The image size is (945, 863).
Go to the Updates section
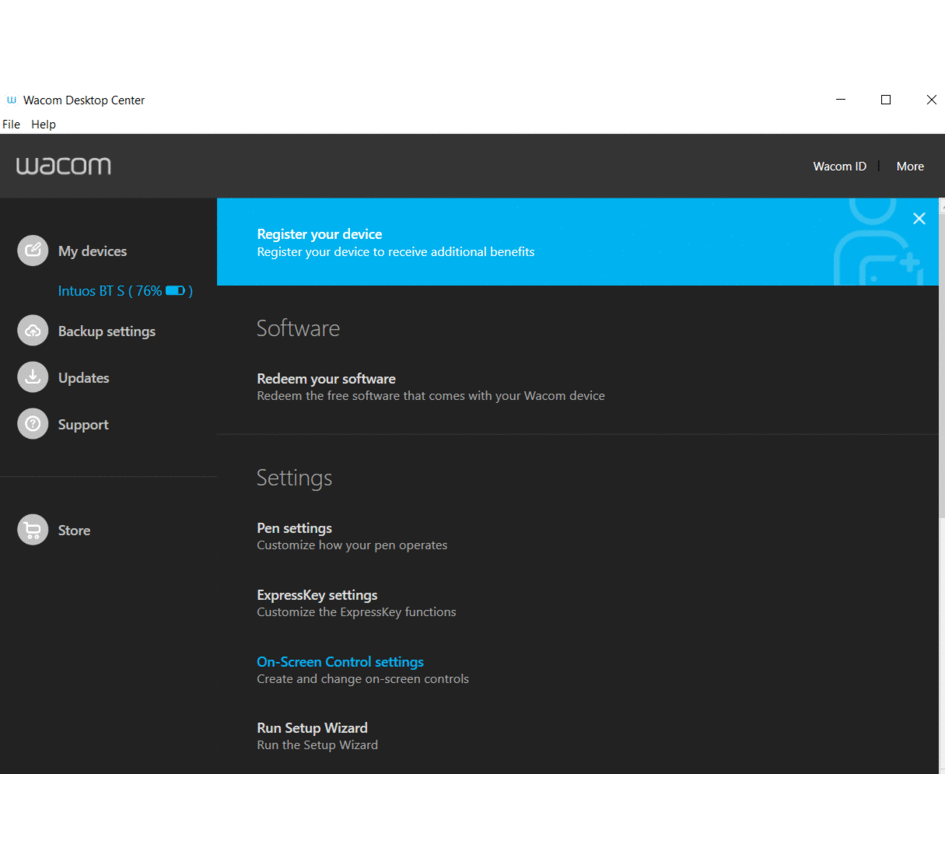coord(83,378)
